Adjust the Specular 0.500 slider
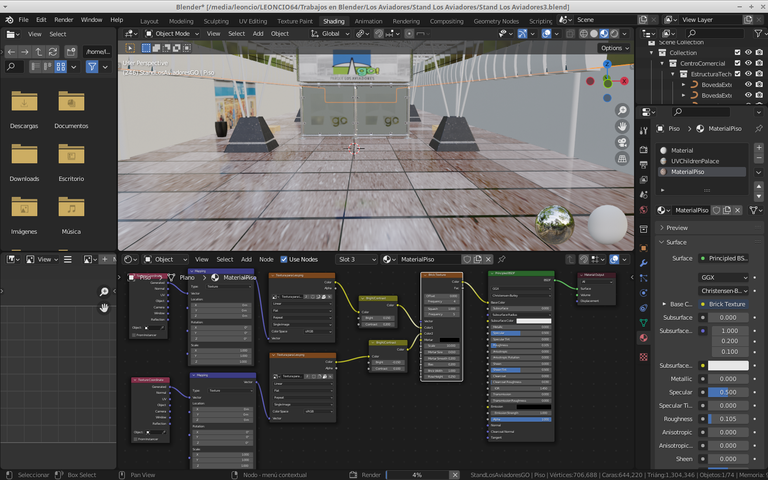This screenshot has width=768, height=480. 728,392
